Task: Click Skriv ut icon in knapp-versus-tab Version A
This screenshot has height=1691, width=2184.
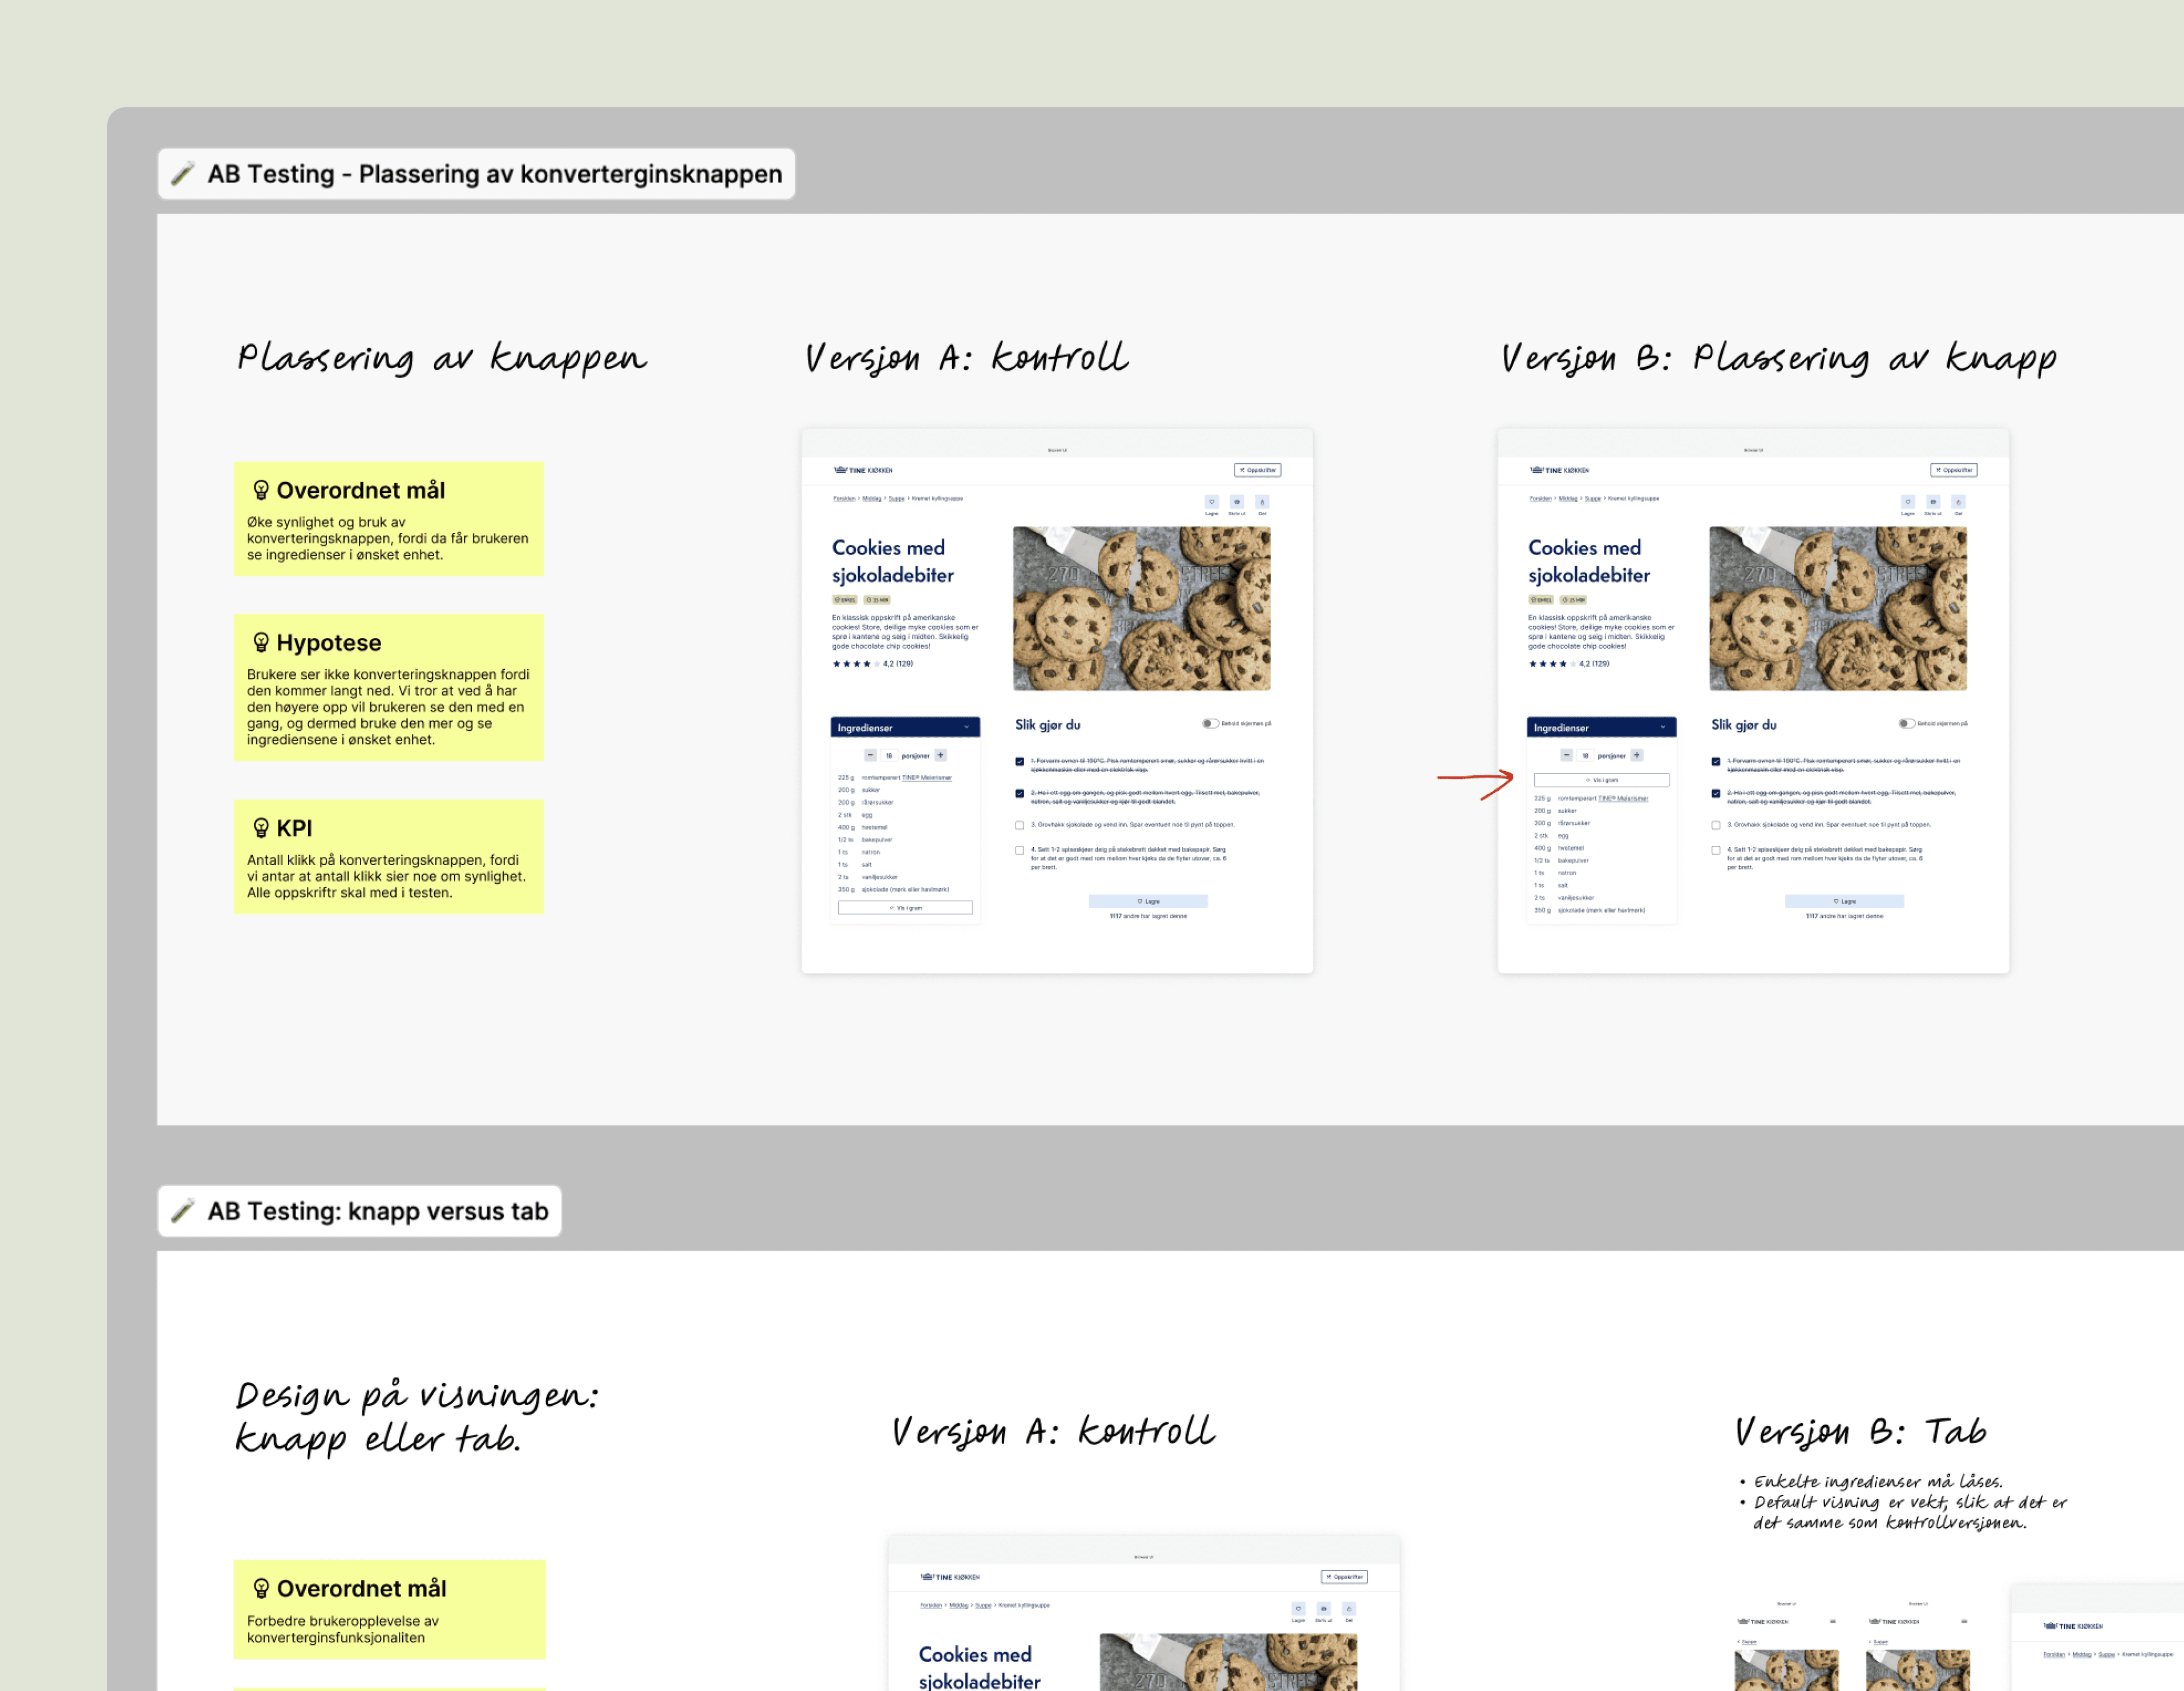Action: click(1324, 1609)
